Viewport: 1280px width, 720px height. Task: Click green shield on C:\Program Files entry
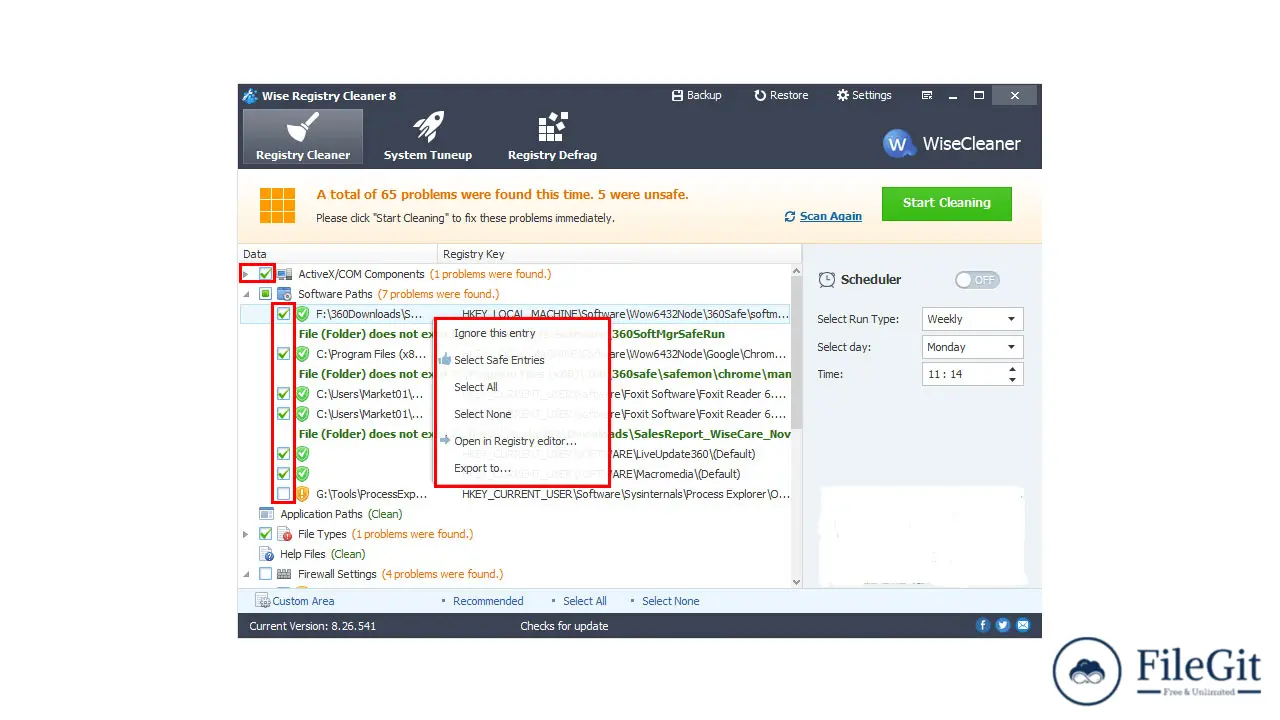click(x=302, y=354)
